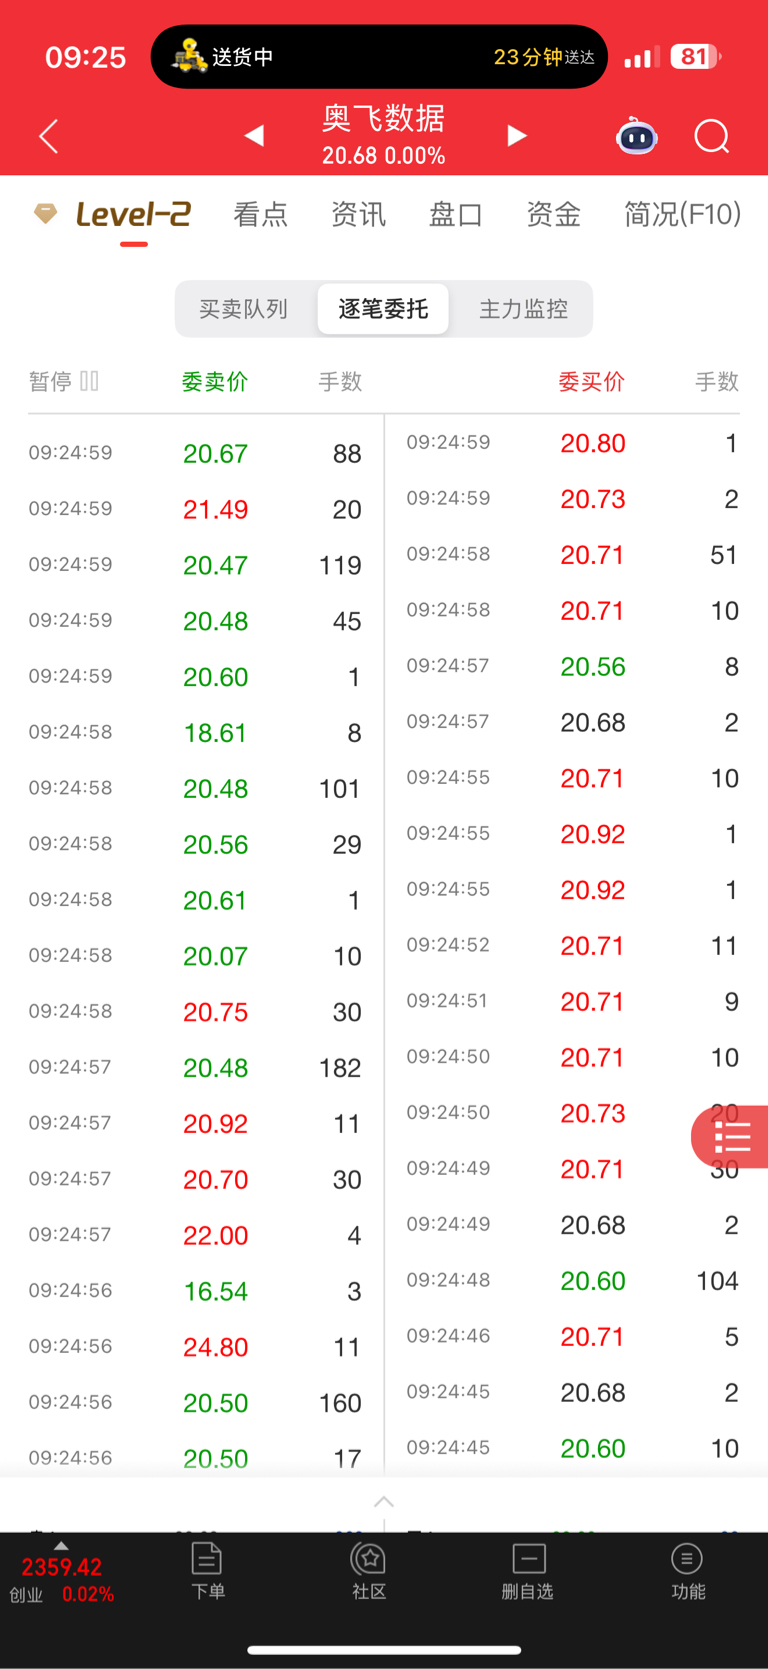Switch to next stock with right triangle
Screen dimensions: 768x1669
(516, 135)
